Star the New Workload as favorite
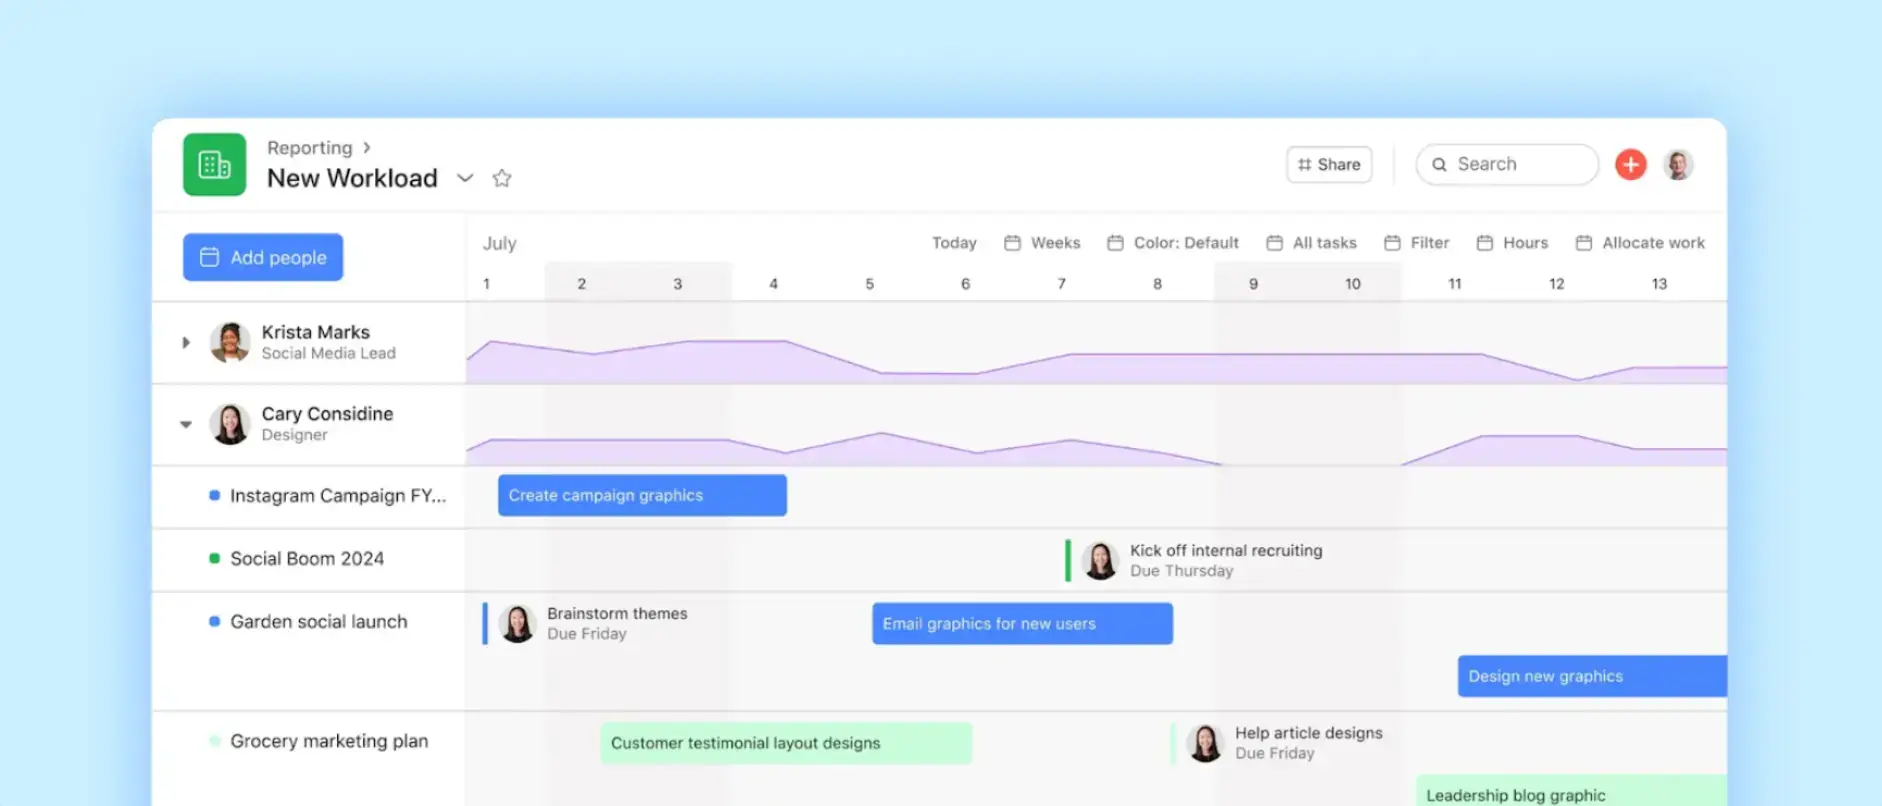The height and width of the screenshot is (806, 1882). (x=502, y=178)
